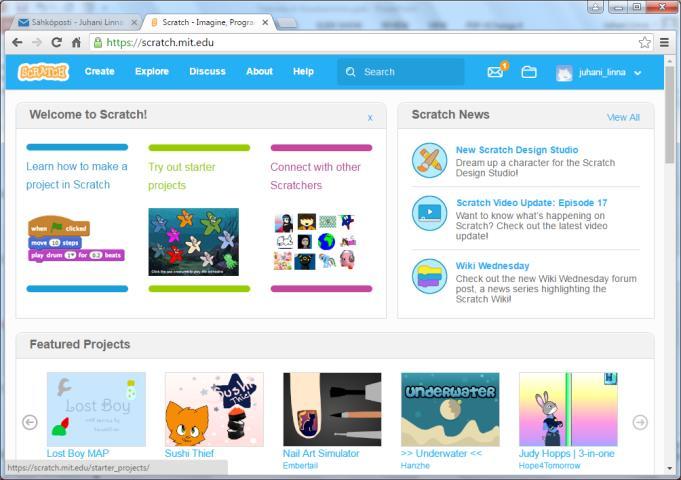681x480 pixels.
Task: Click the green padlock security icon
Action: pyautogui.click(x=98, y=43)
